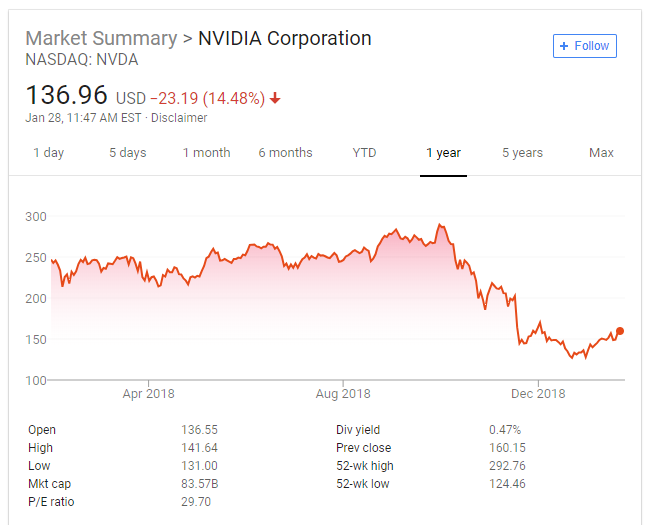The width and height of the screenshot is (649, 525).
Task: Switch to the 5 days range
Action: pos(127,153)
